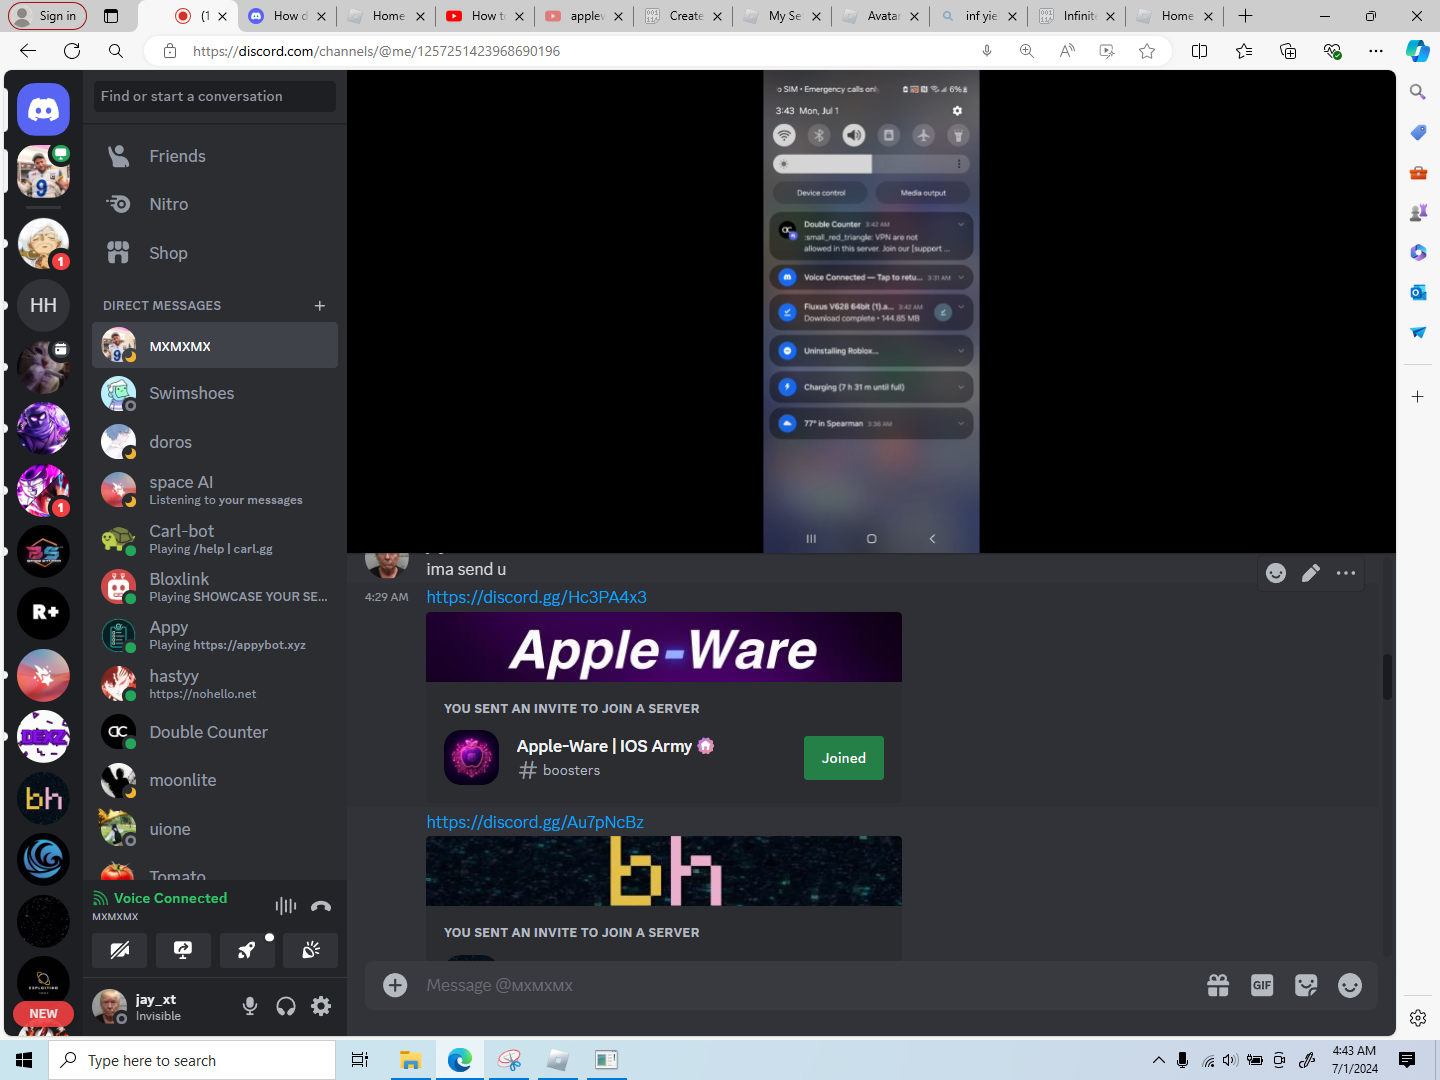
Task: Open hastyy direct message
Action: coord(215,684)
